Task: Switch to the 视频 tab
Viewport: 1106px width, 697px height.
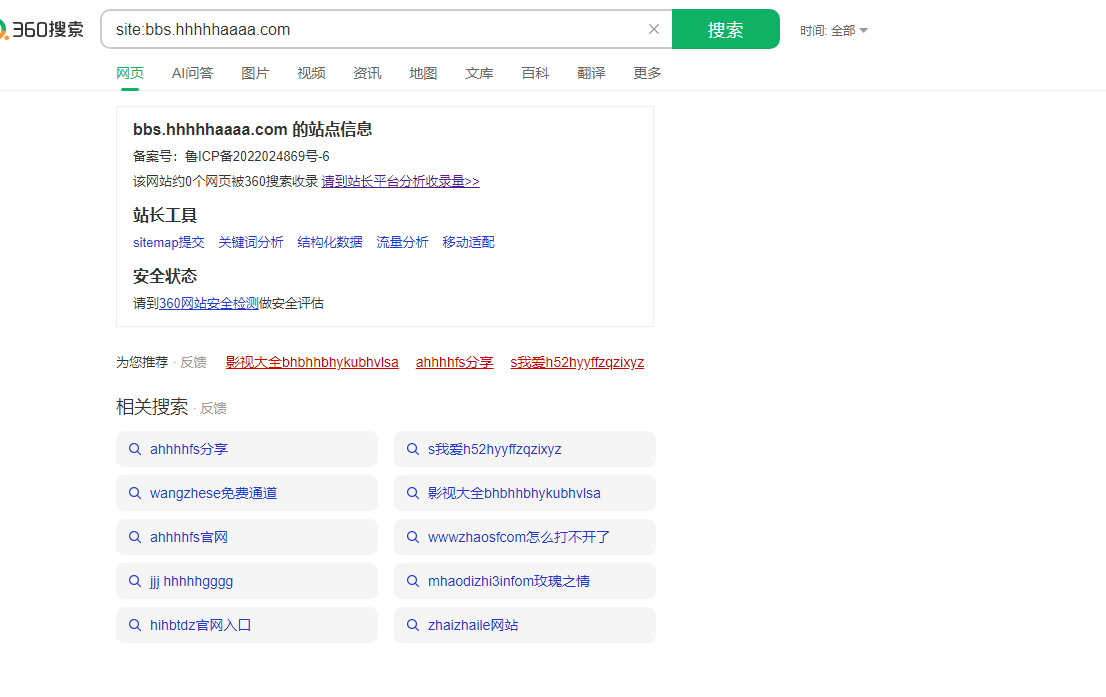Action: pos(311,73)
